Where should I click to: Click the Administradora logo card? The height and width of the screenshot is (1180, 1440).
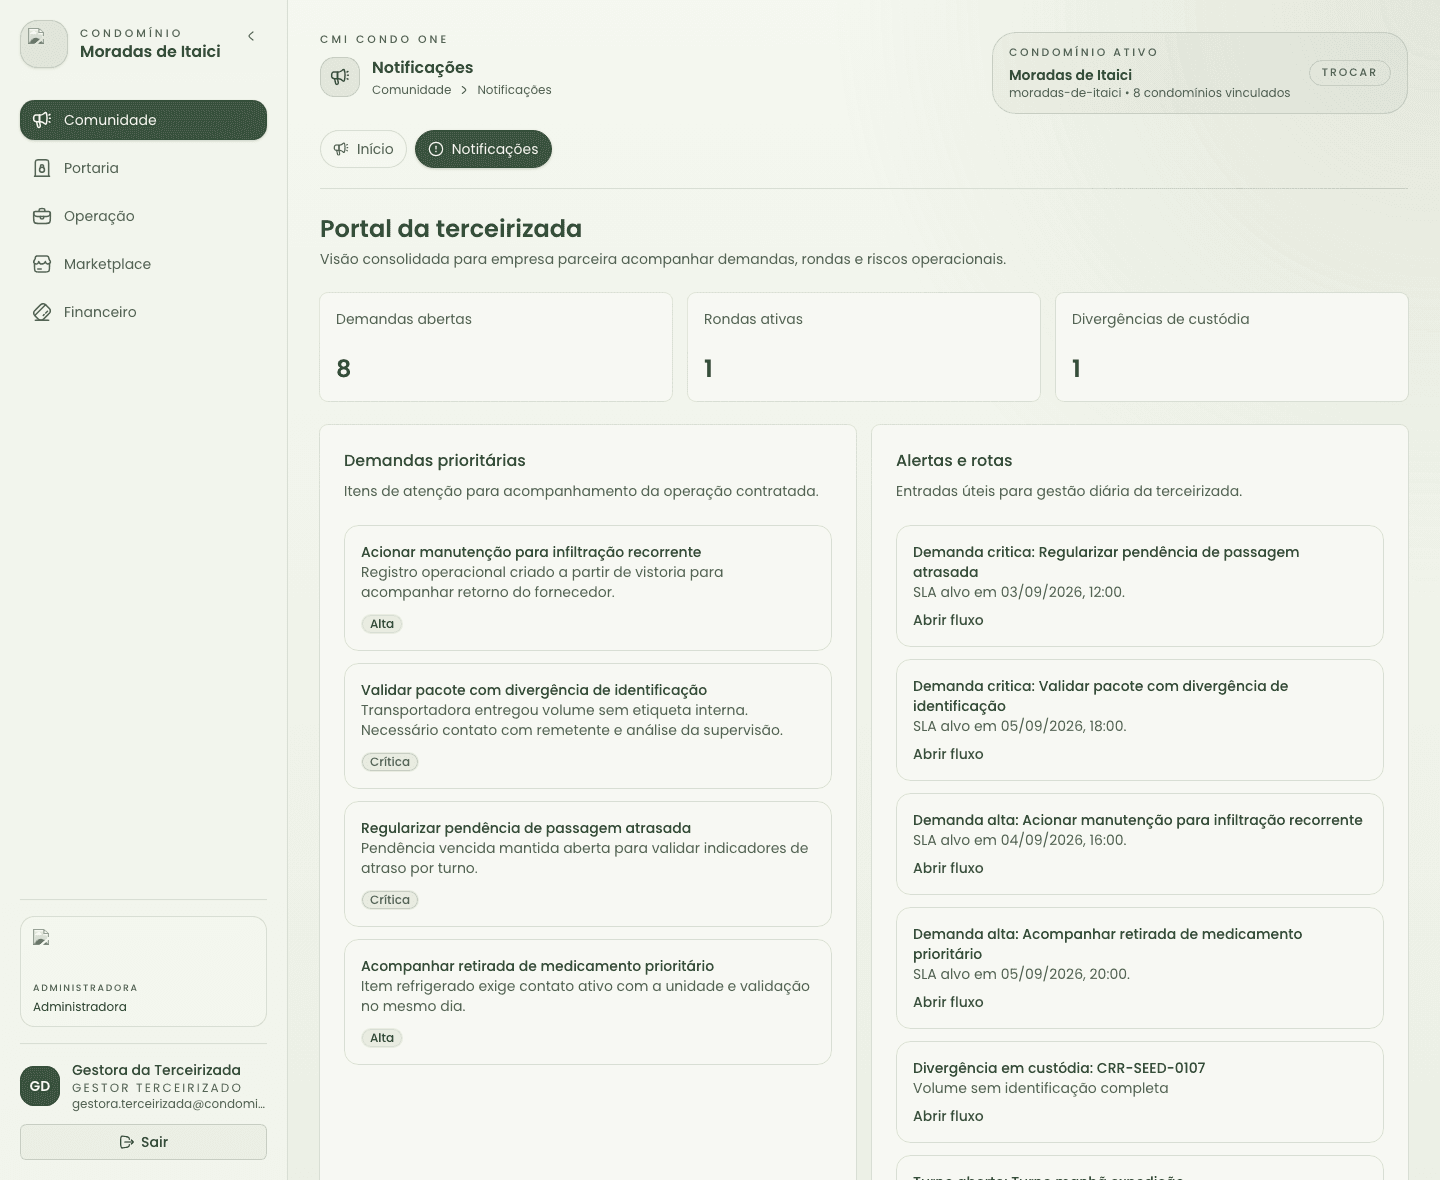143,971
